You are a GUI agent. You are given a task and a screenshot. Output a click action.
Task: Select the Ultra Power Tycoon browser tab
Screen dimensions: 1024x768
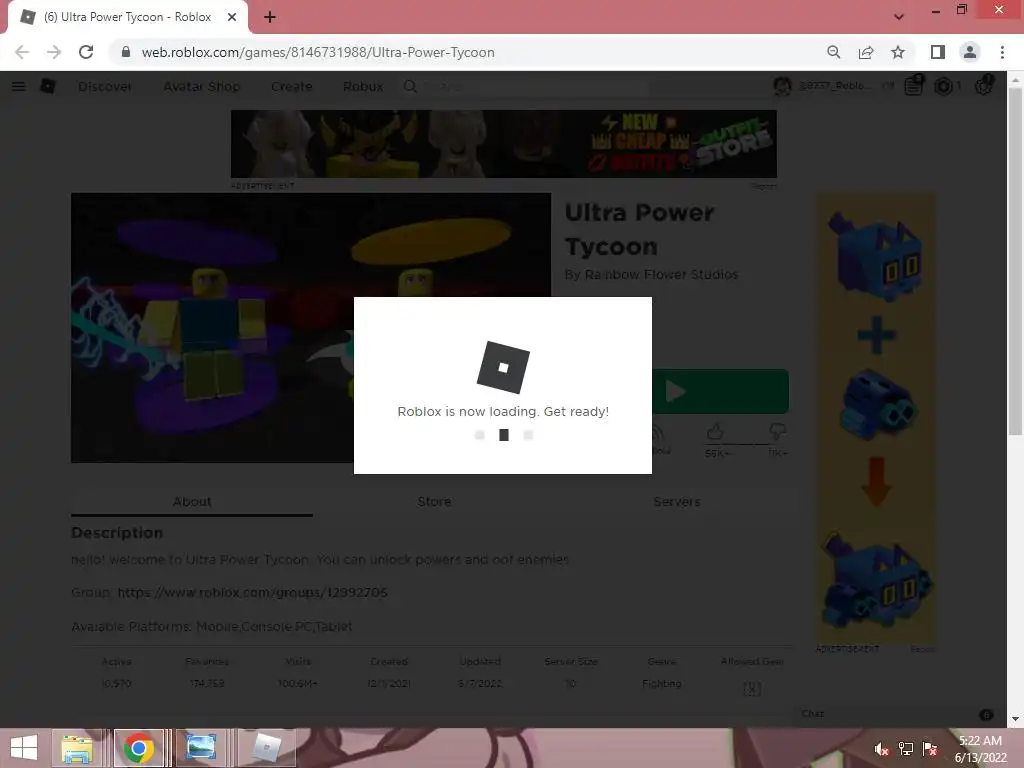point(127,17)
